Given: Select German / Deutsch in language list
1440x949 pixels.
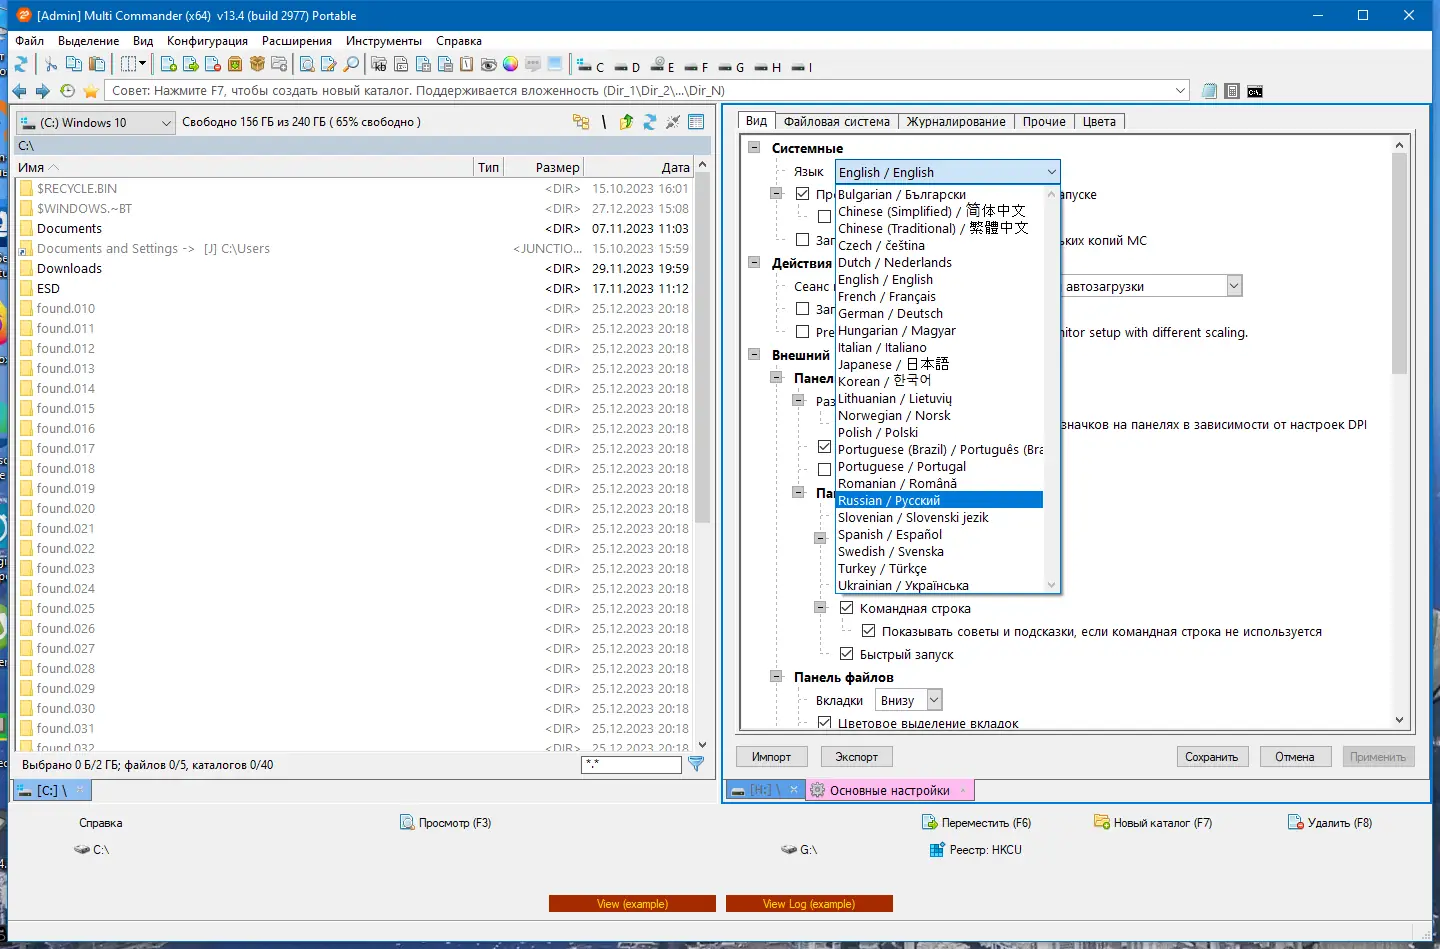Looking at the screenshot, I should [939, 313].
